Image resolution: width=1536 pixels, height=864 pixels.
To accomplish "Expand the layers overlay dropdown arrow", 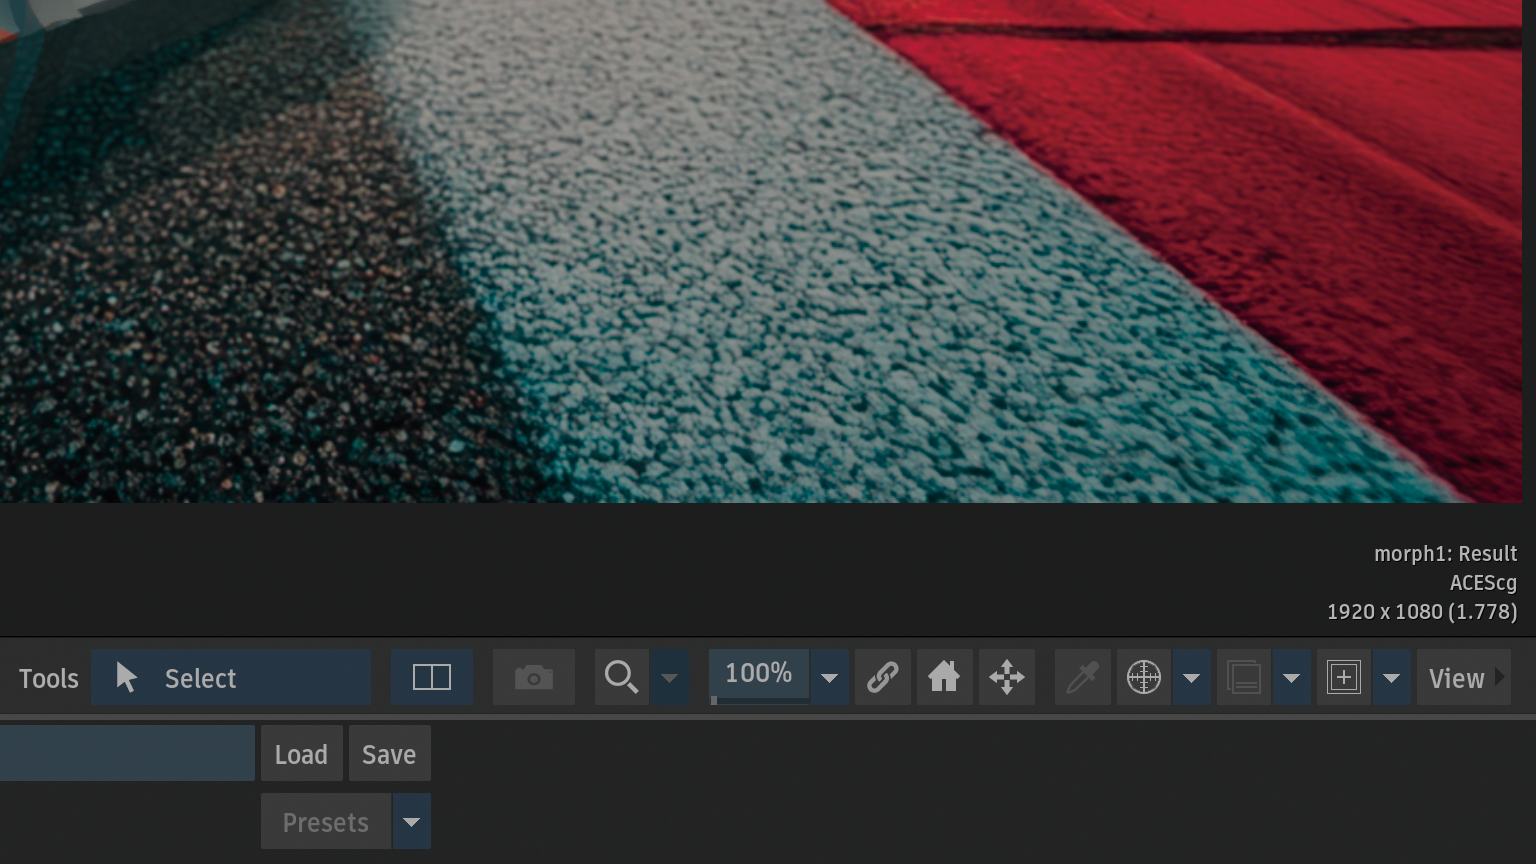I will click(1291, 678).
